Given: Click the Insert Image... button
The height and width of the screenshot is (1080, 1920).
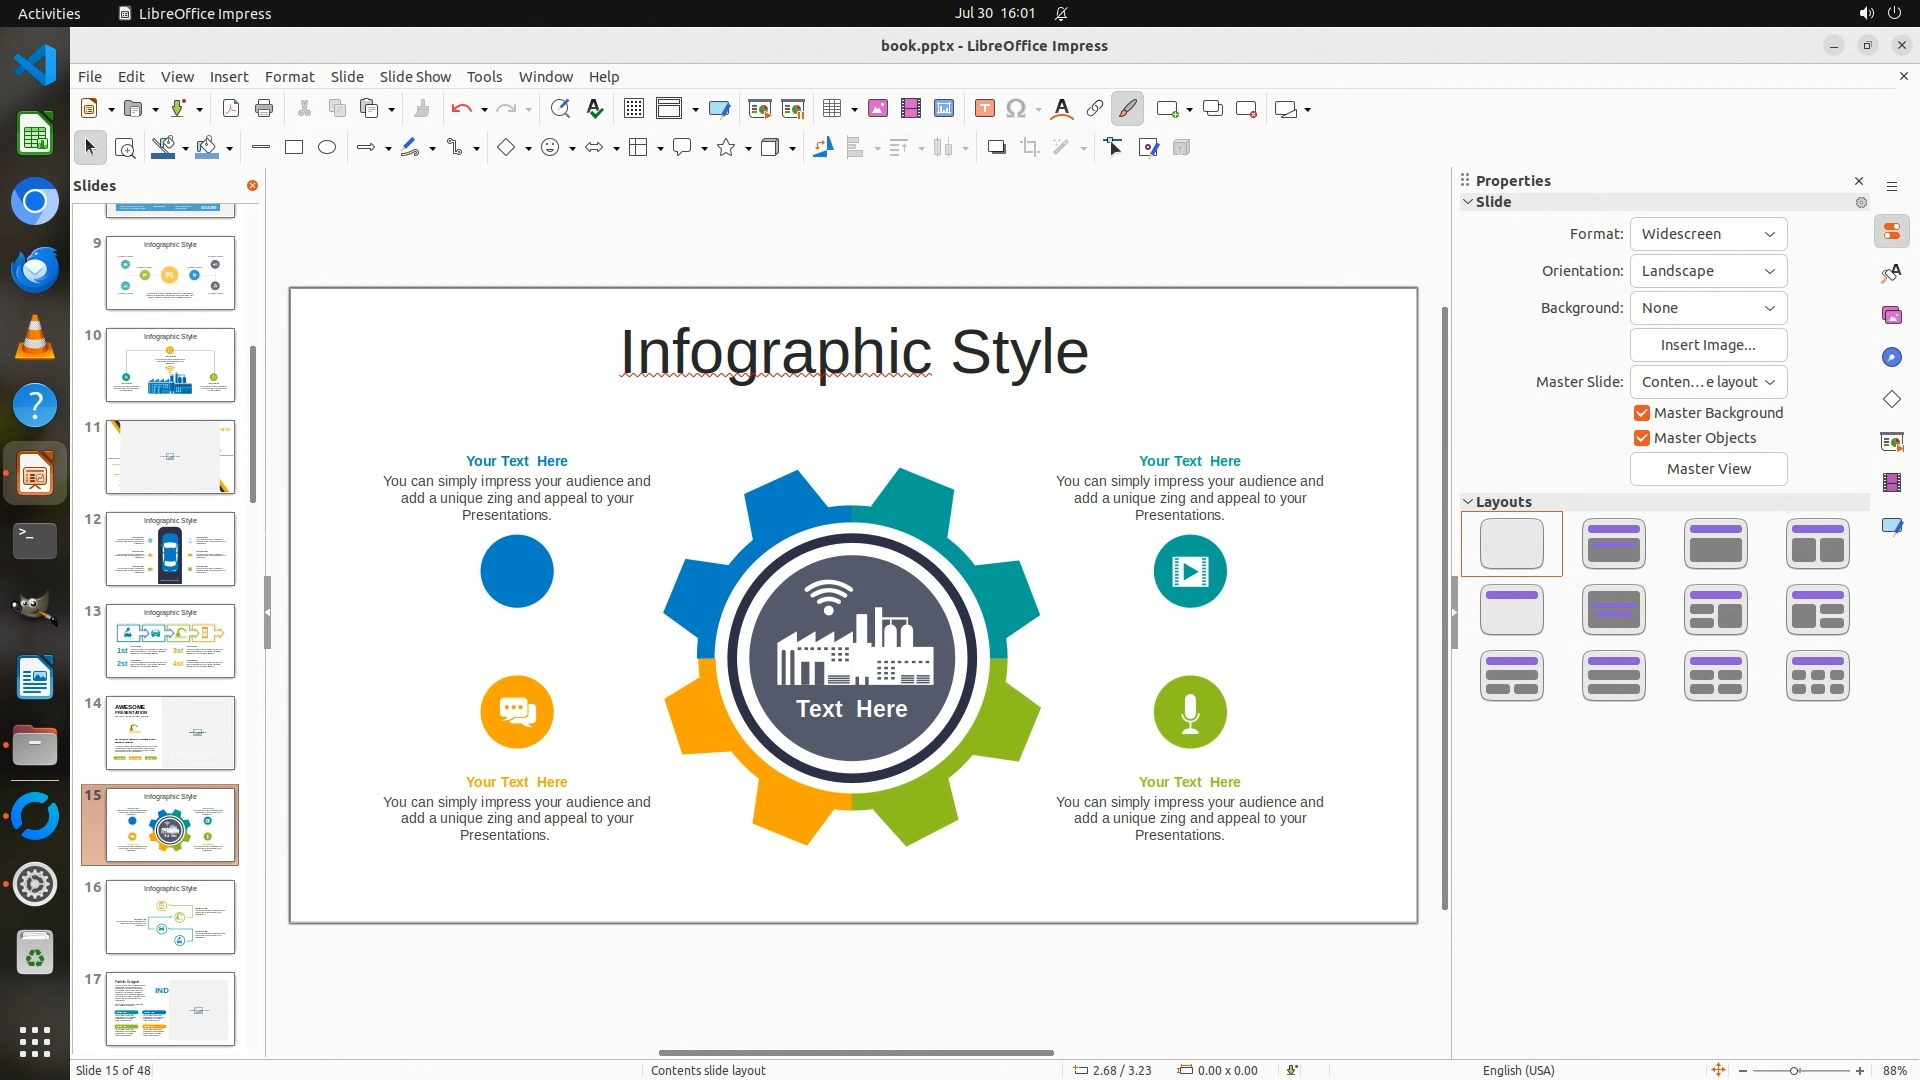Looking at the screenshot, I should pos(1708,345).
